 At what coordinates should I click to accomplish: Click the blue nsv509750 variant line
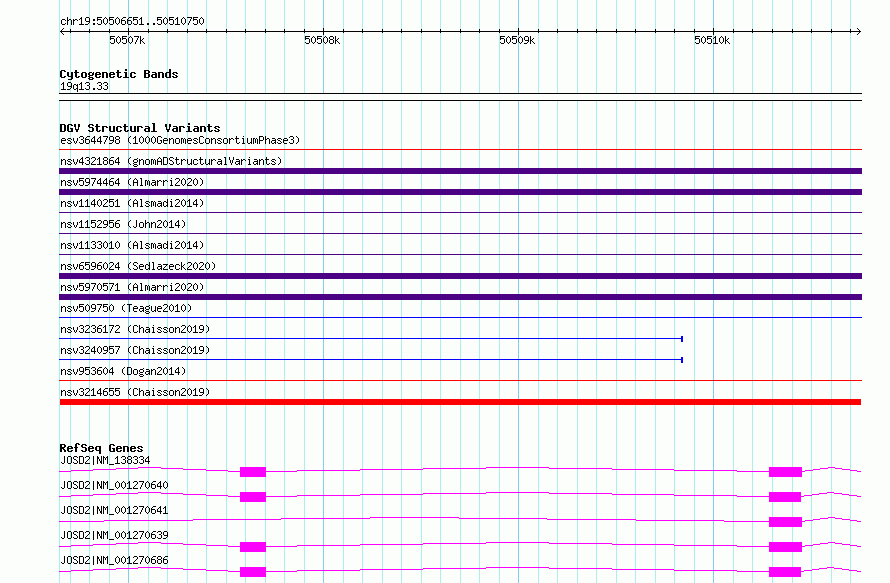click(x=460, y=318)
